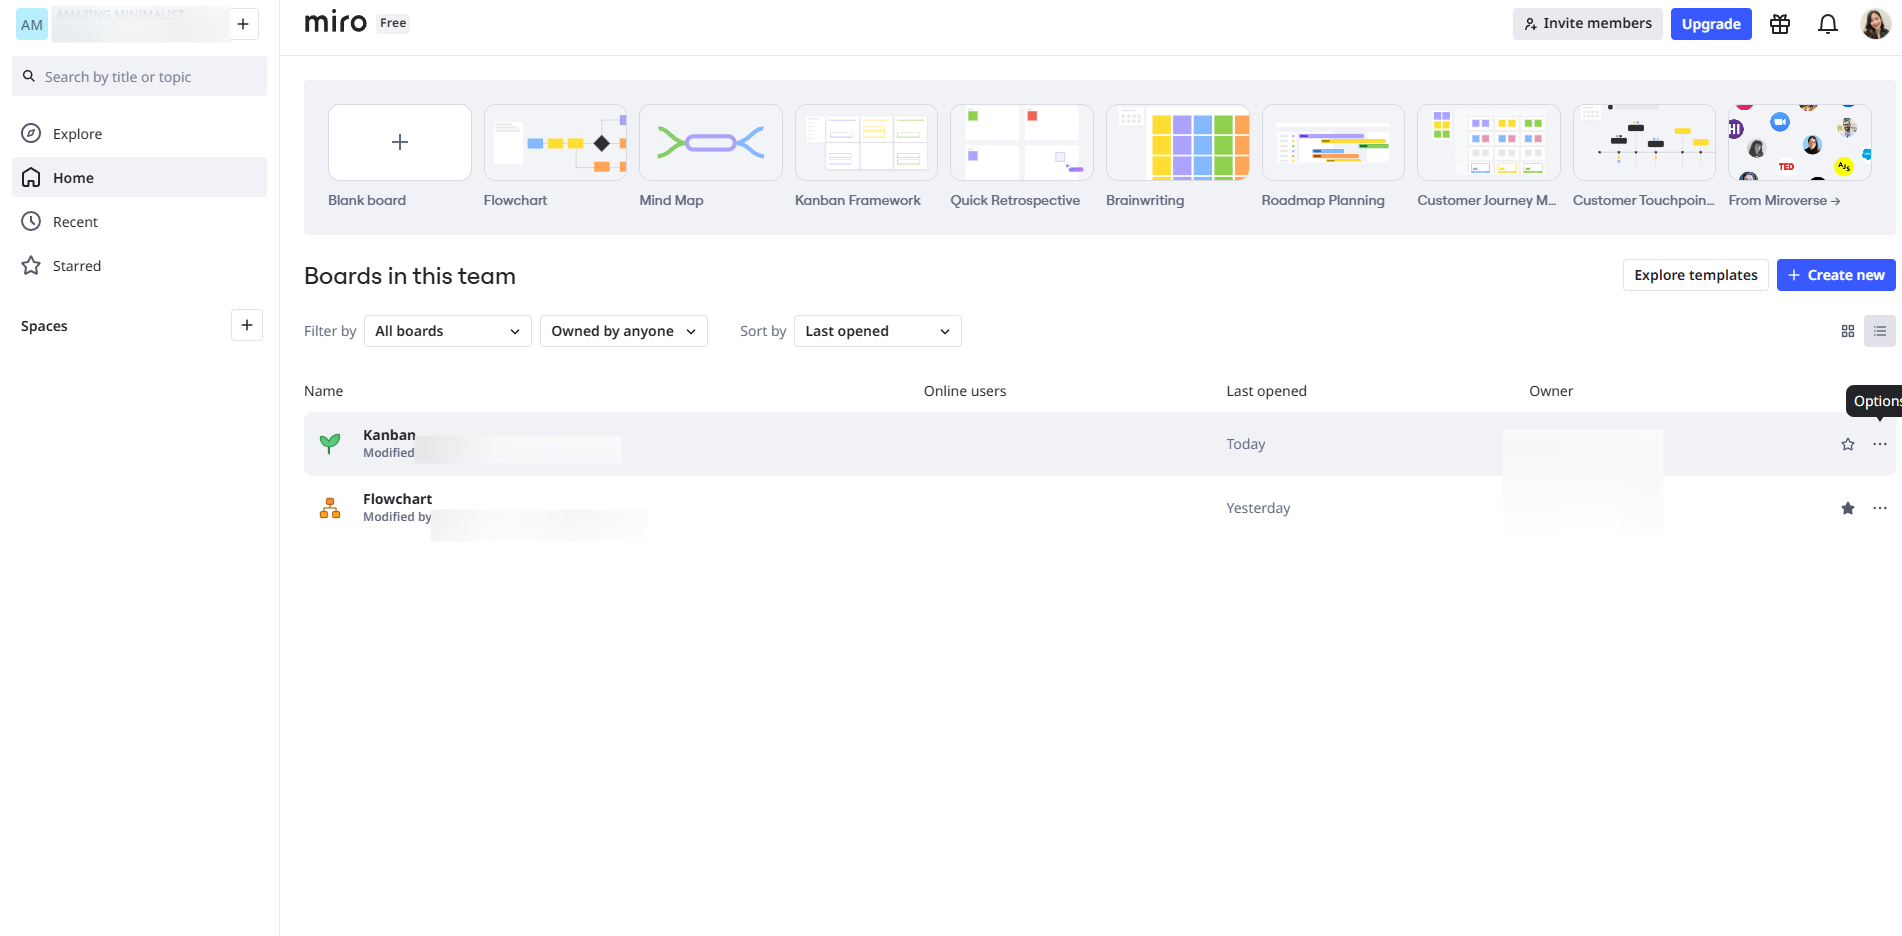Screen dimensions: 1902x936
Task: Switch to list view of boards
Action: pyautogui.click(x=1880, y=331)
